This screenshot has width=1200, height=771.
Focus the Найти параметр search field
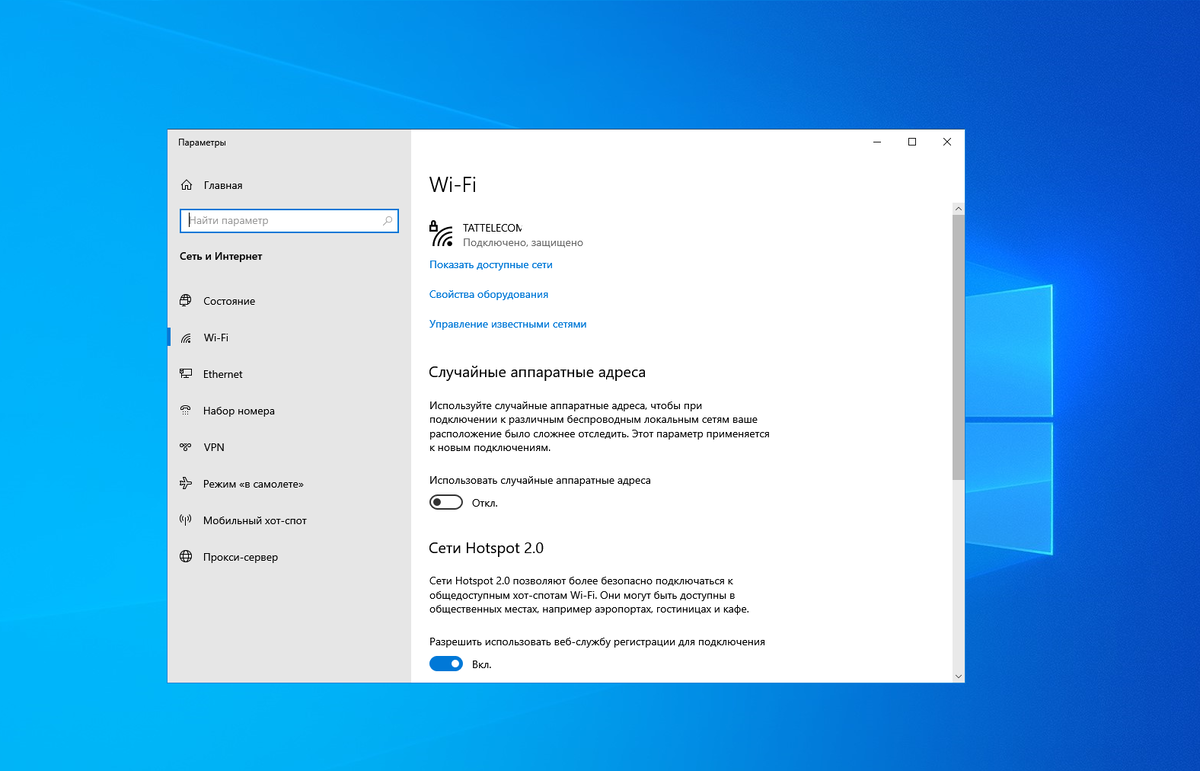[x=289, y=220]
